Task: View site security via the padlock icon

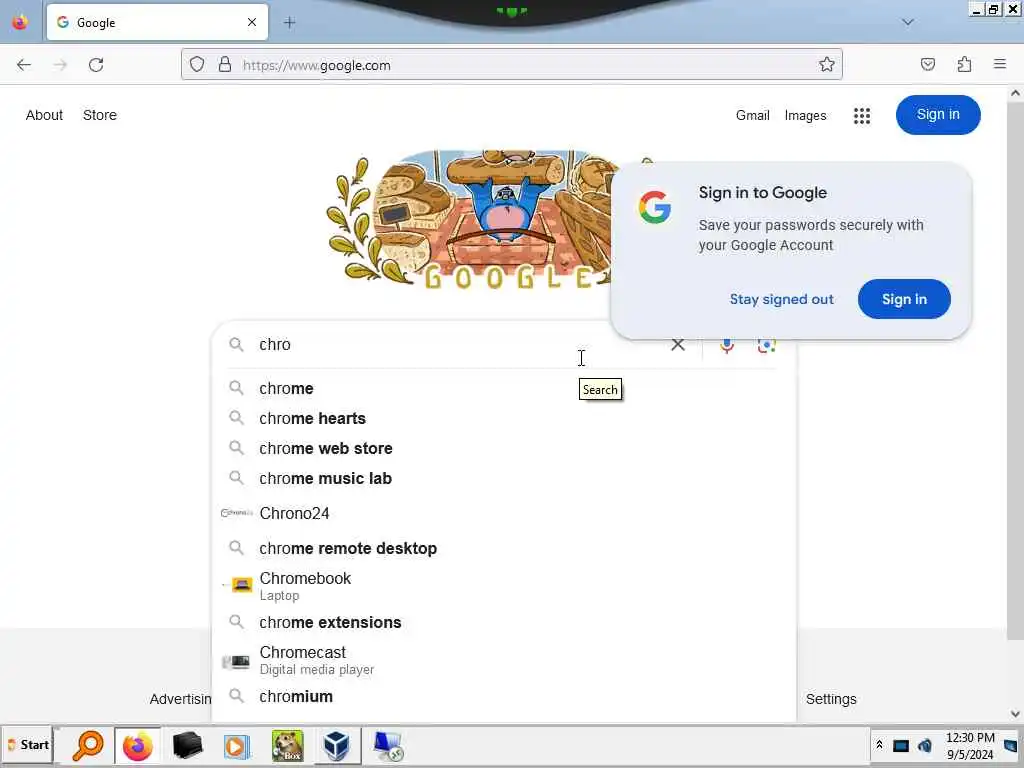Action: (225, 65)
